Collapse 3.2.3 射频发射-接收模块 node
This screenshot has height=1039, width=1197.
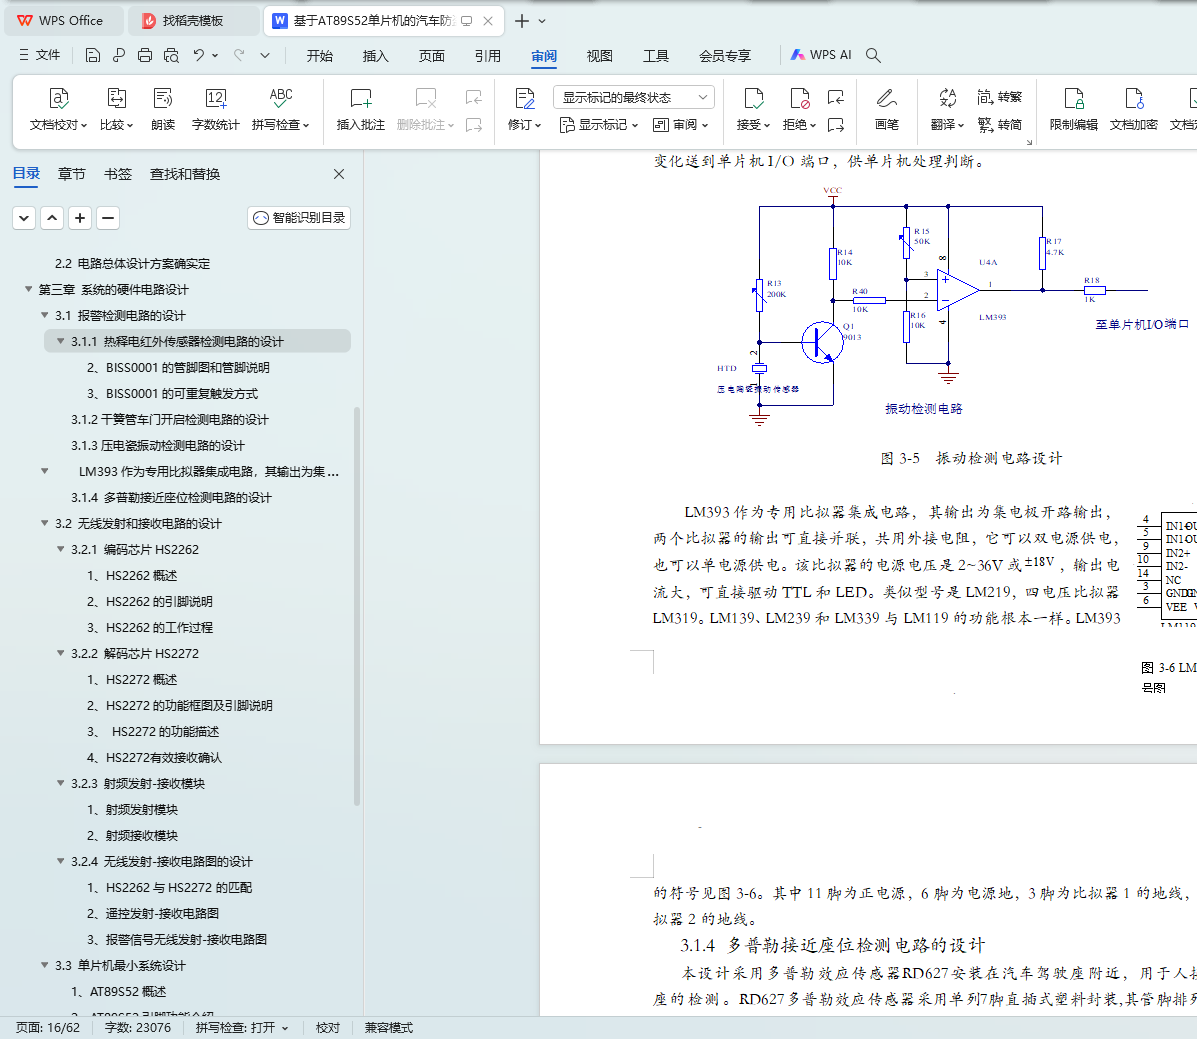tap(60, 783)
